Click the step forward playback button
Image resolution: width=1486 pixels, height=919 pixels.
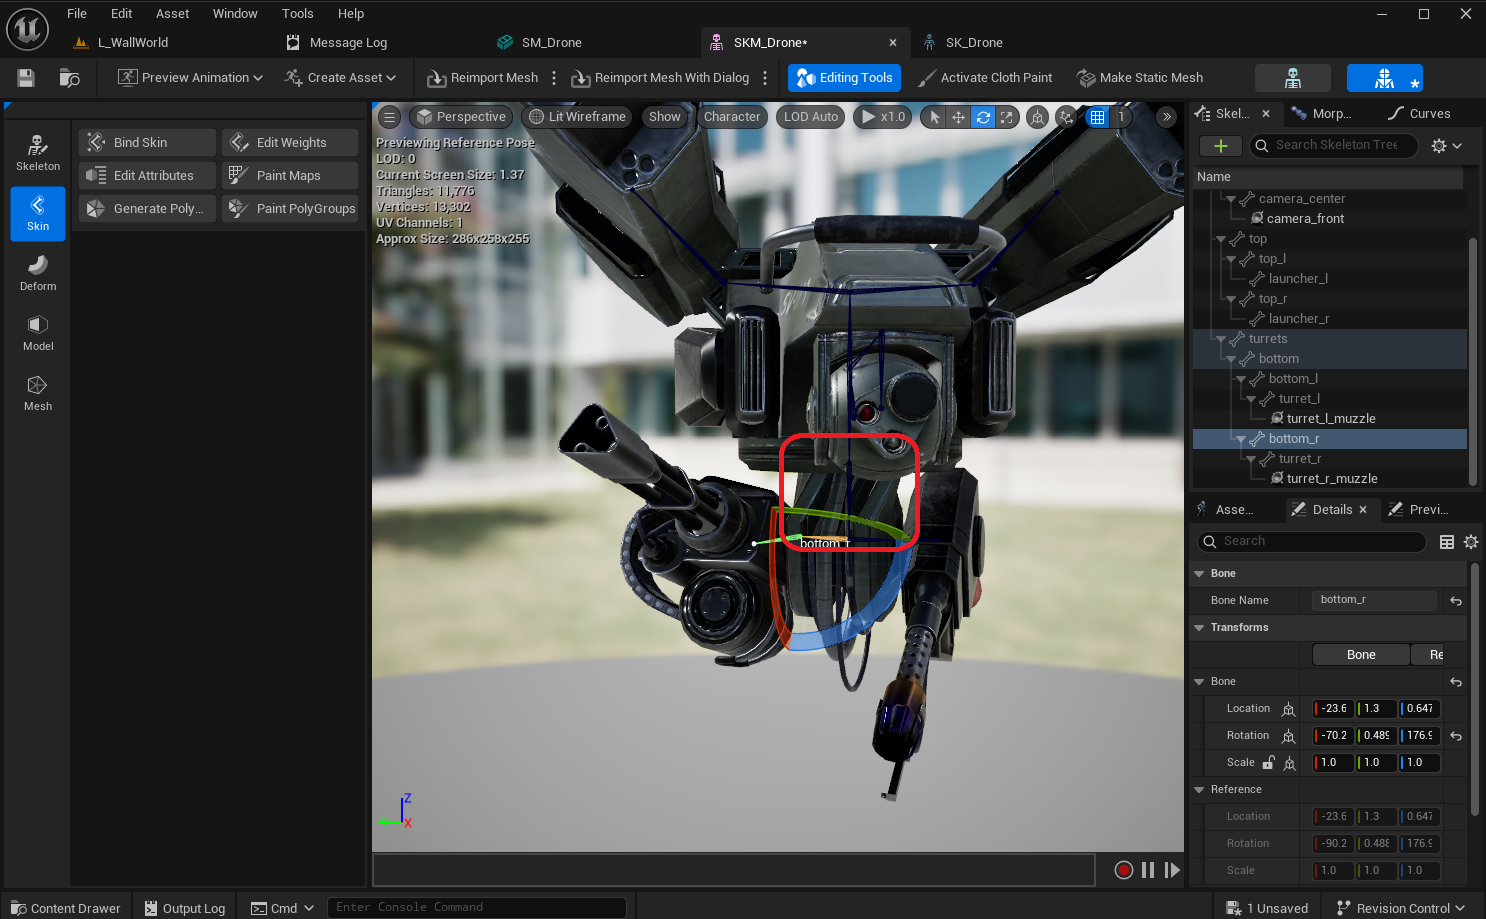coord(1172,870)
